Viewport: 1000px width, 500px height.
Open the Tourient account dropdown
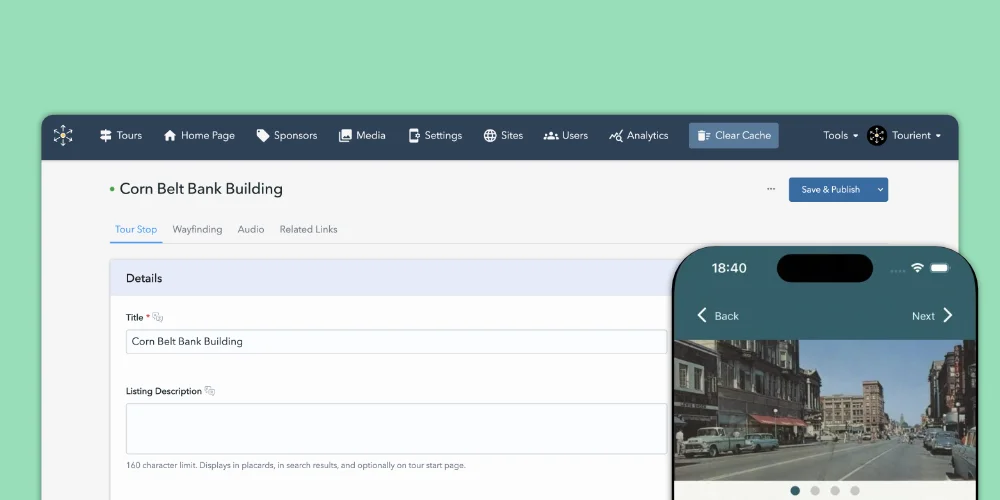(916, 135)
